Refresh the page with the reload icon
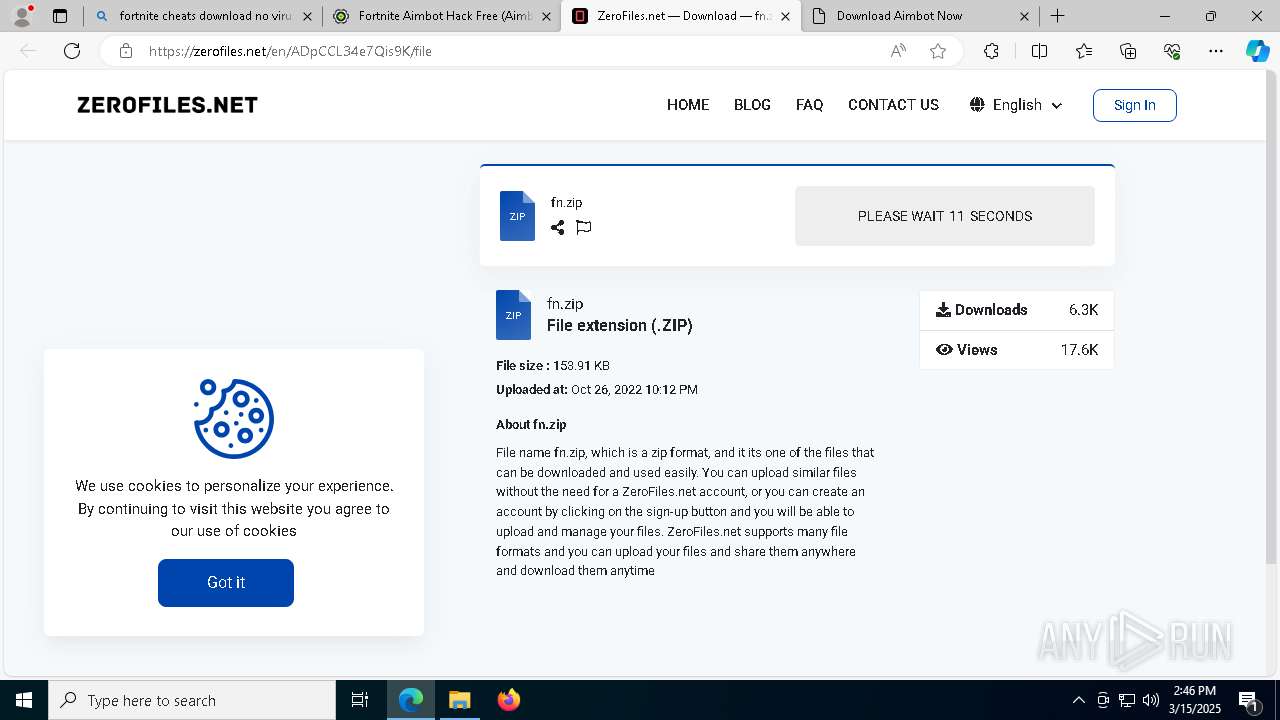The image size is (1280, 720). (x=72, y=51)
